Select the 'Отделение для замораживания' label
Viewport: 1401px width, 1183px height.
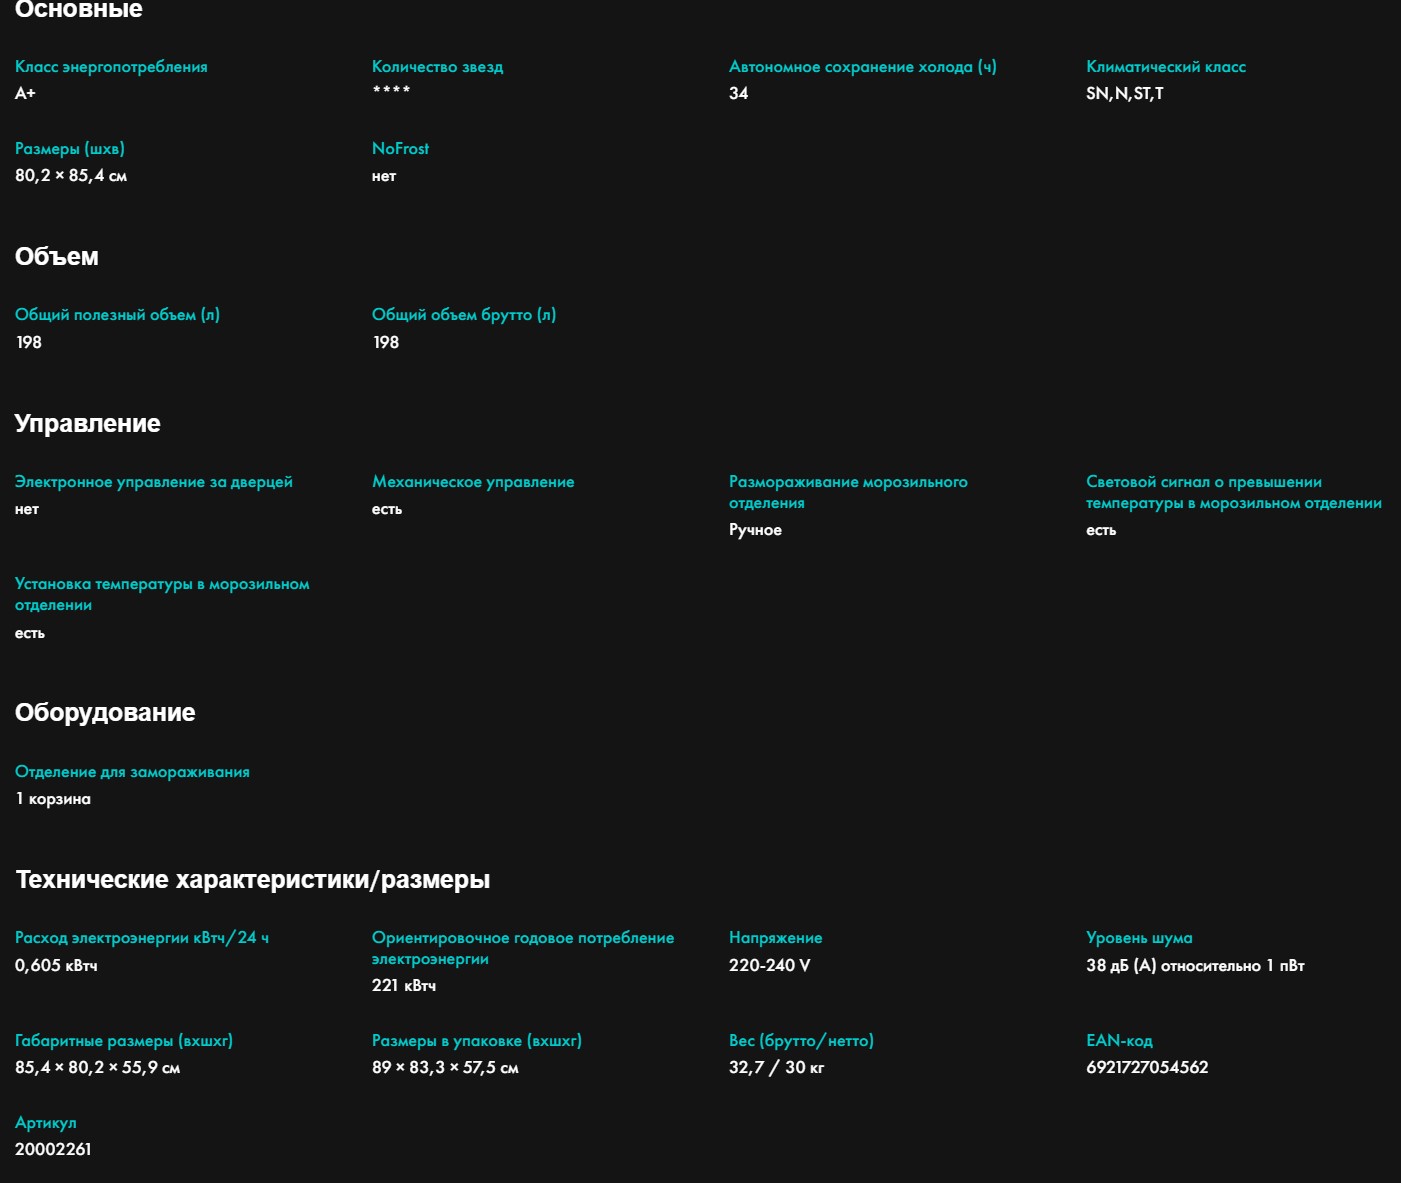tap(132, 772)
